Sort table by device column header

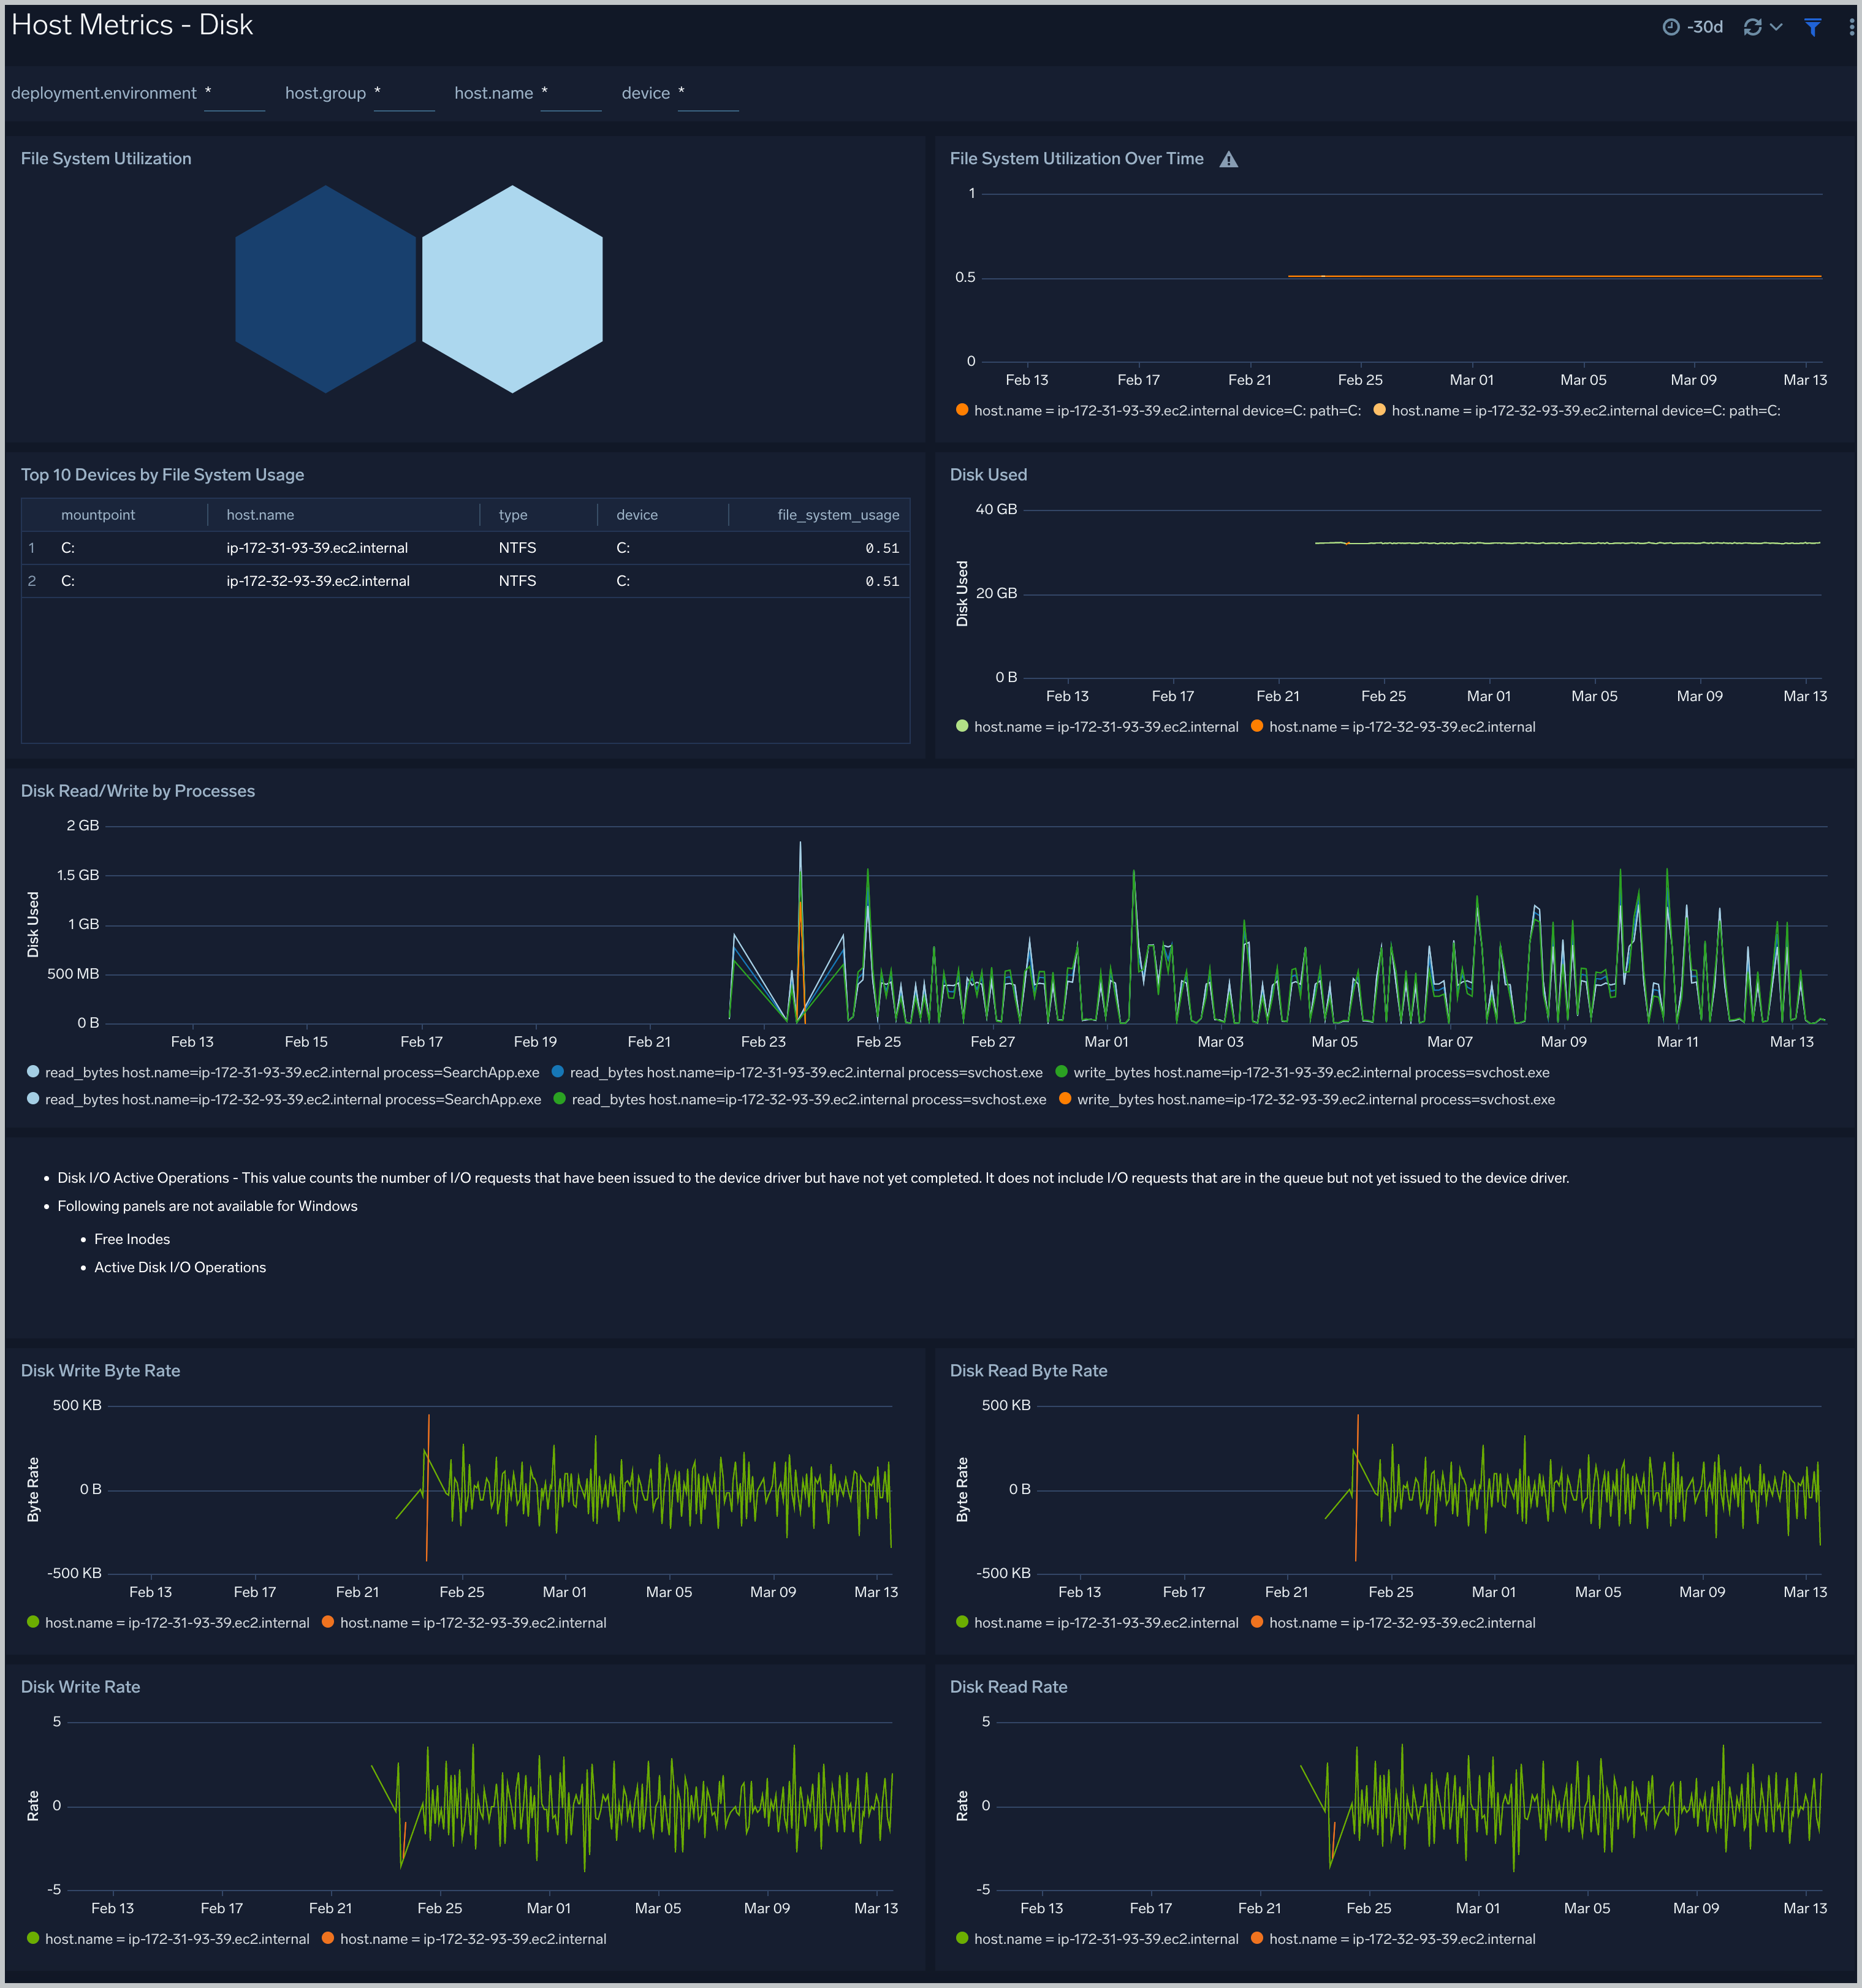tap(637, 515)
